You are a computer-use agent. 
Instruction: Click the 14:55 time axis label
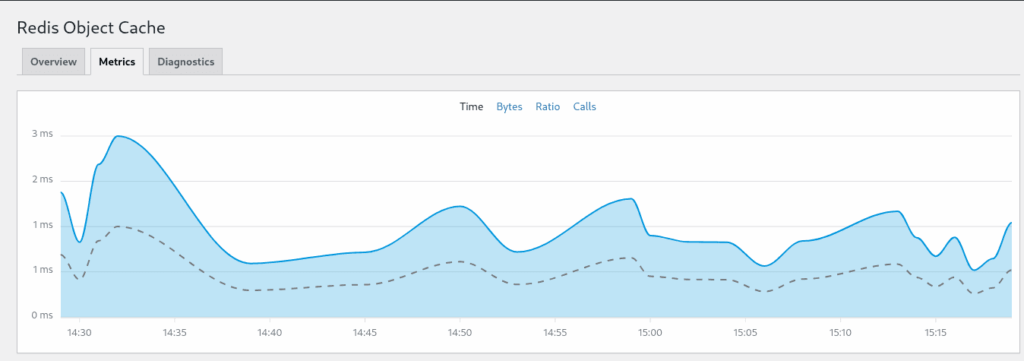[555, 332]
